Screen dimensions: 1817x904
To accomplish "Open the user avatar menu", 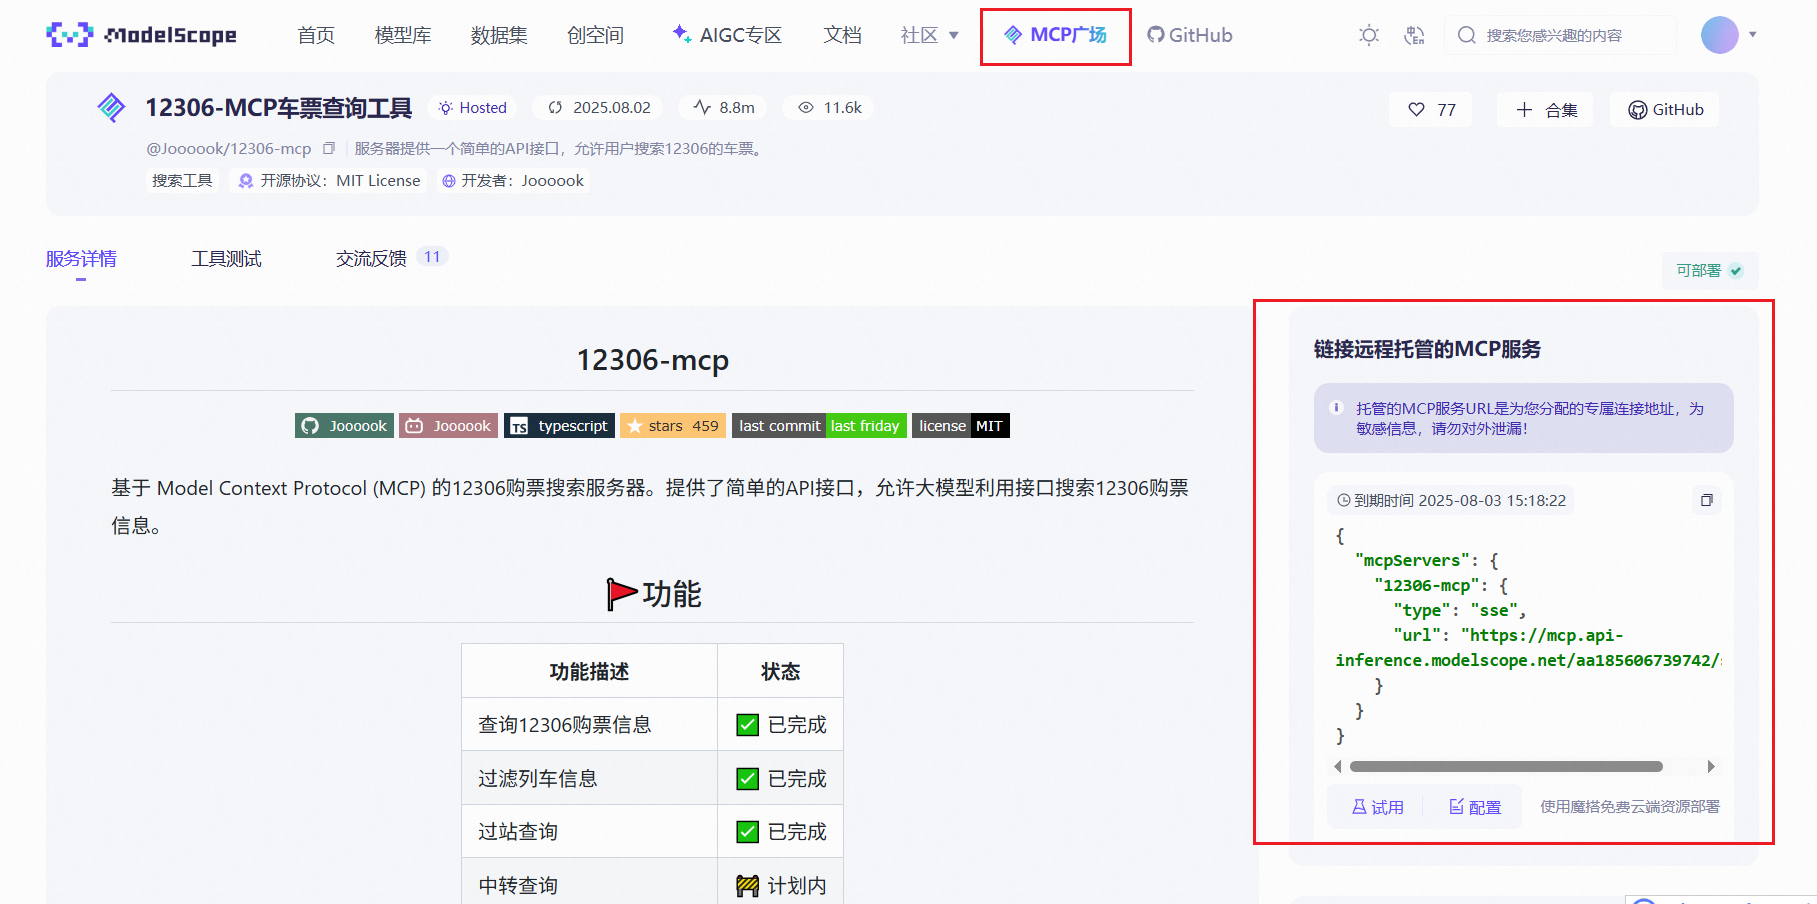I will point(1719,35).
